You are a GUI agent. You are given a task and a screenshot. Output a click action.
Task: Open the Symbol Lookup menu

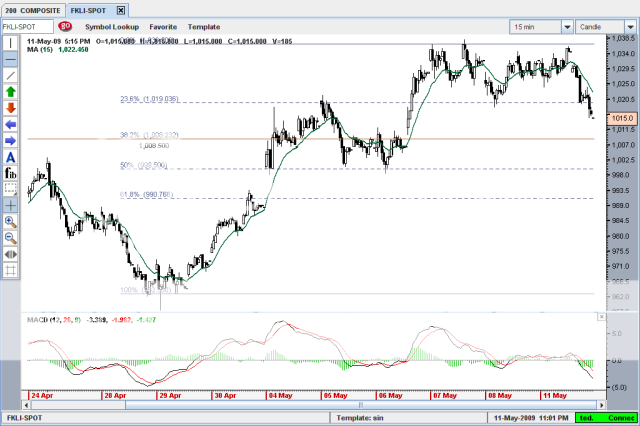pyautogui.click(x=112, y=26)
